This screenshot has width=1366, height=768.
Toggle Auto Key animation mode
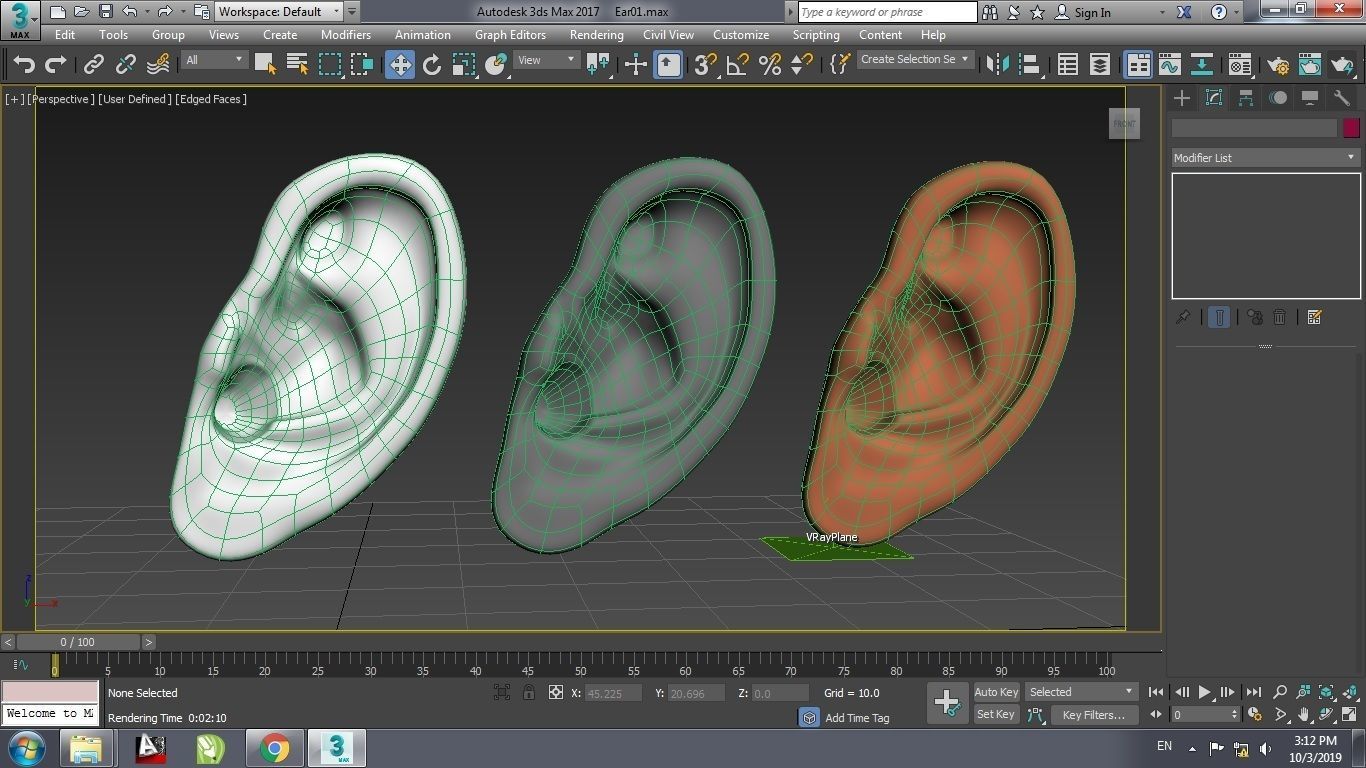click(996, 692)
